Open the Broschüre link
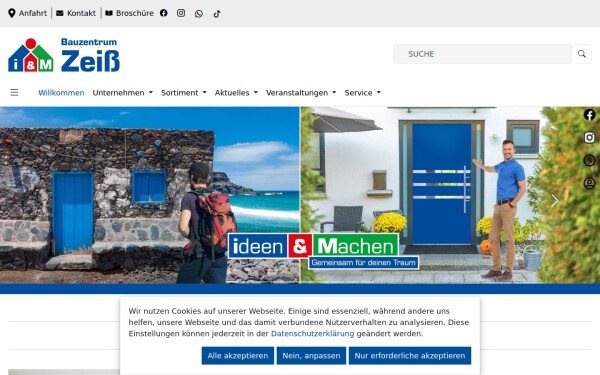 click(x=129, y=13)
